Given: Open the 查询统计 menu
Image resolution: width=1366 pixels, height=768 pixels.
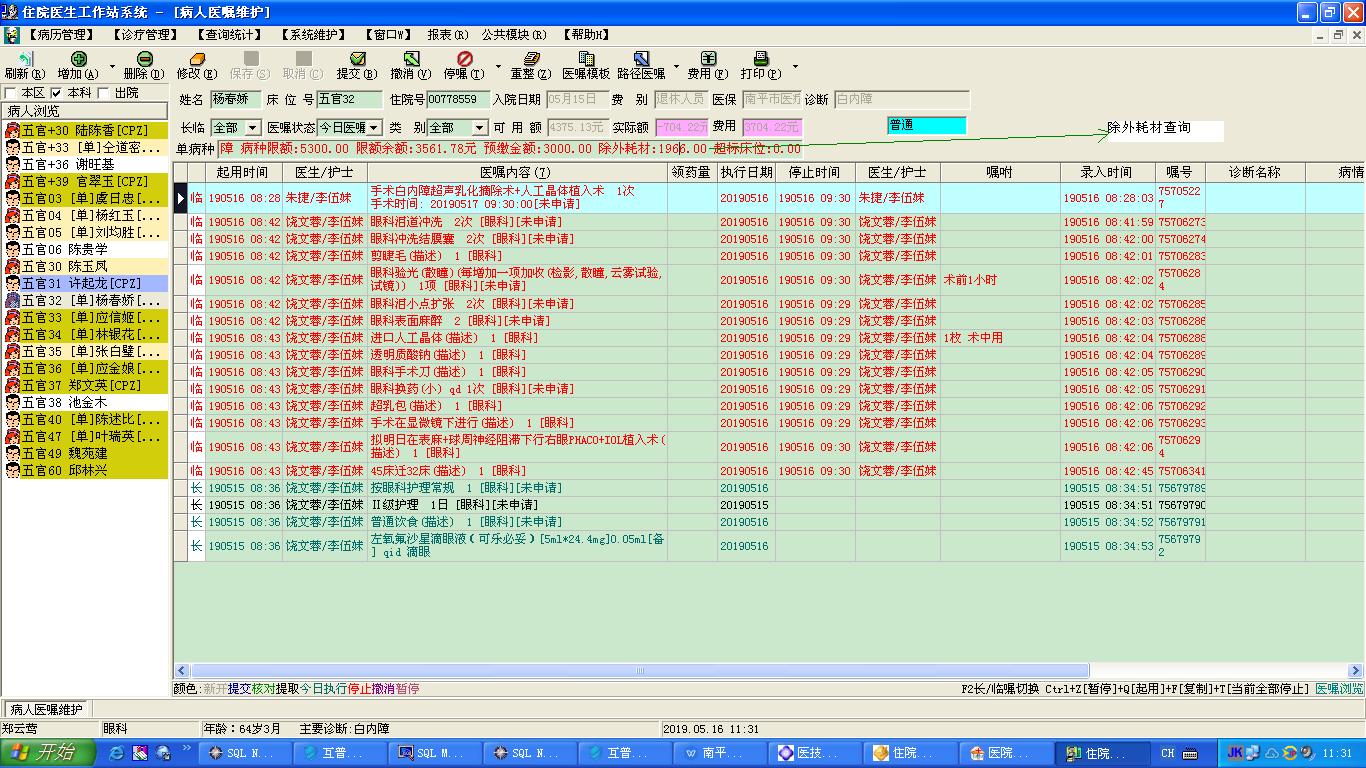Looking at the screenshot, I should pos(229,35).
